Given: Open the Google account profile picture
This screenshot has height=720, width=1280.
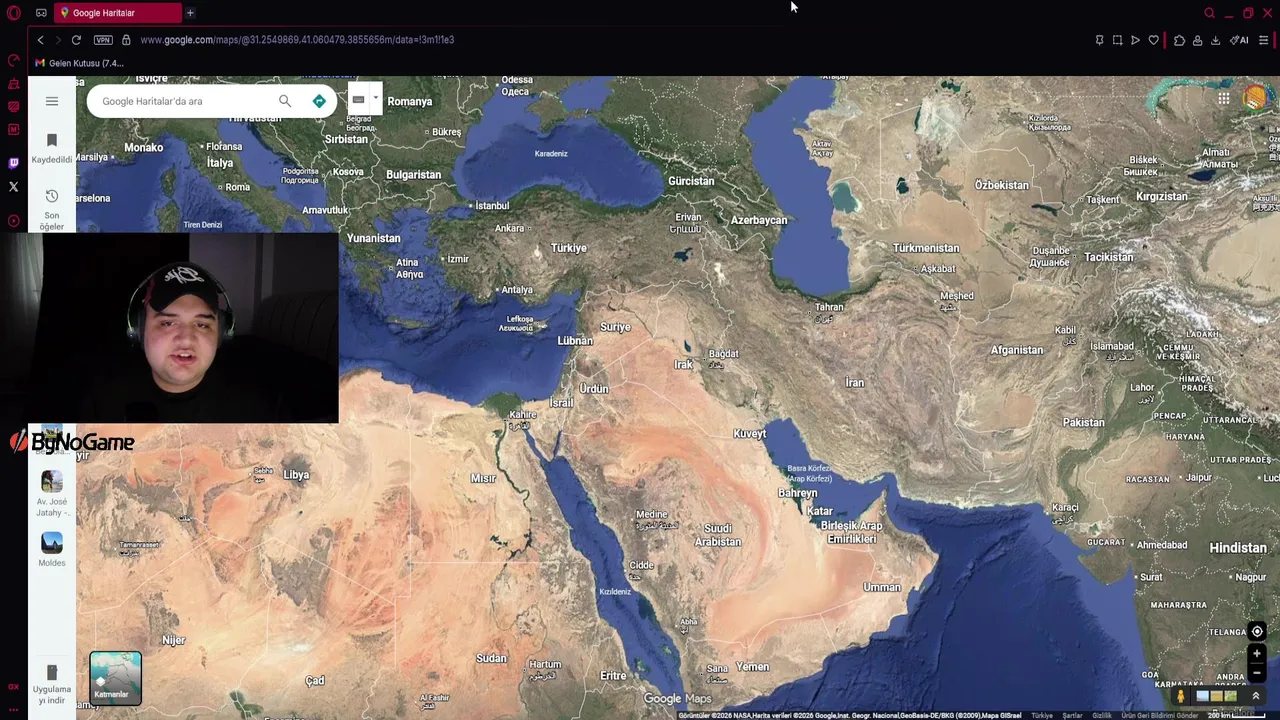Looking at the screenshot, I should pos(1256,98).
